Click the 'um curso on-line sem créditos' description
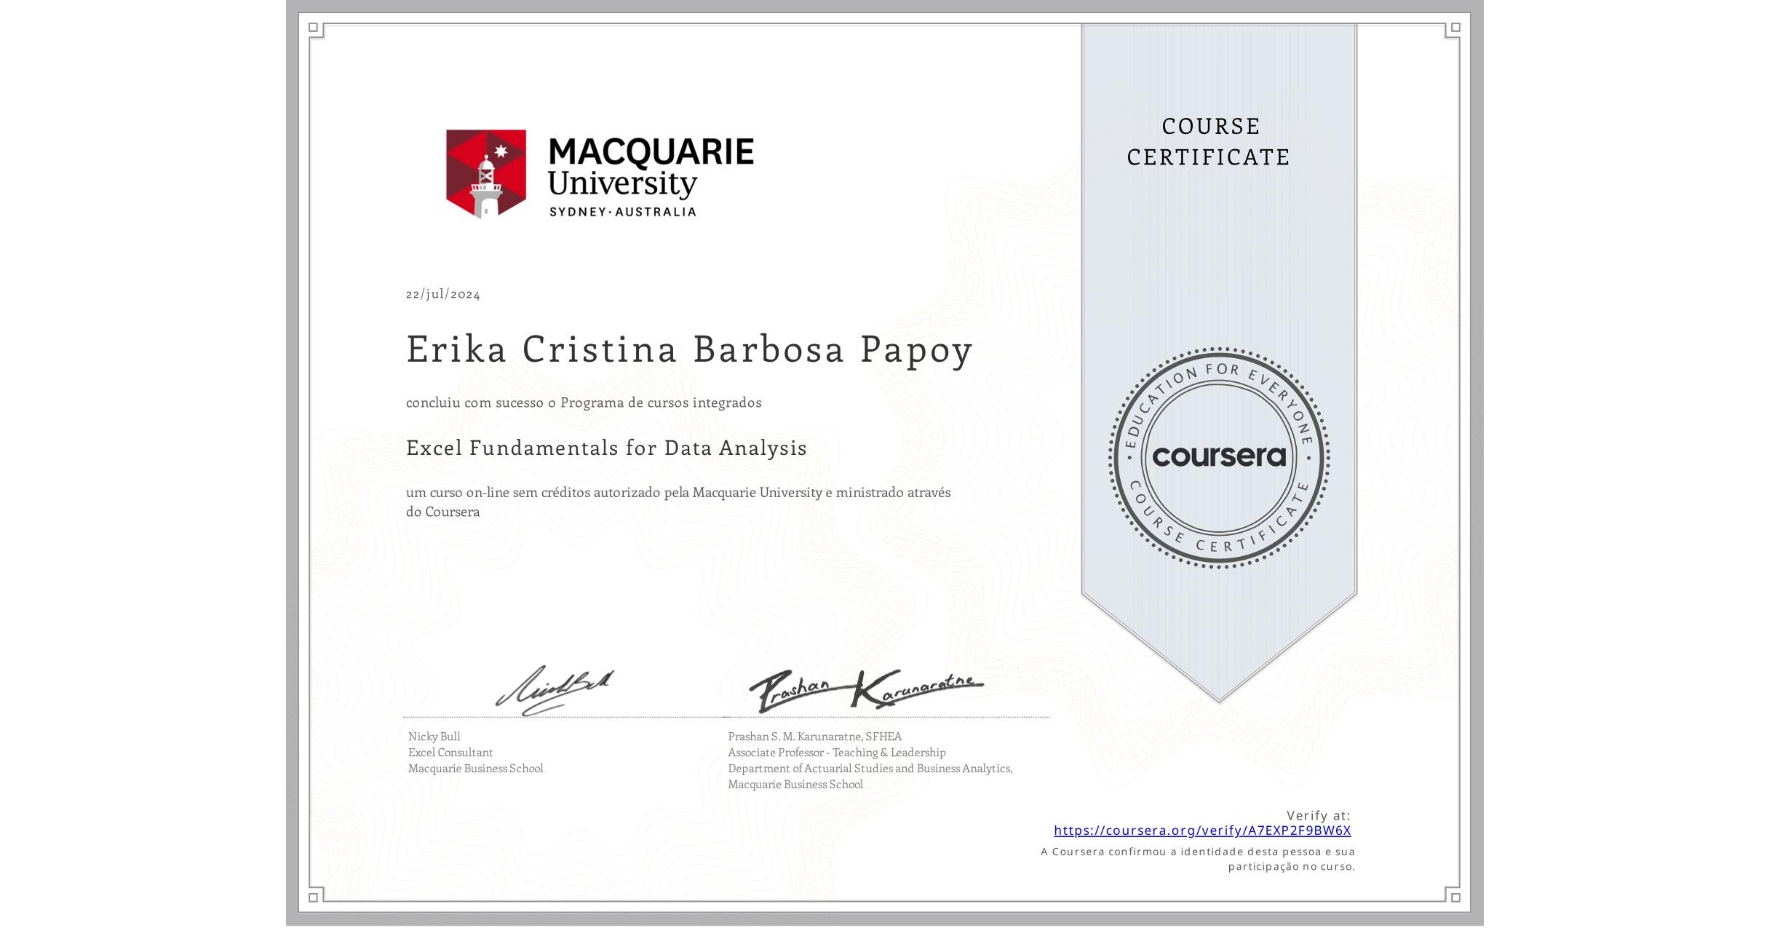Screen dimensions: 1772x928 (x=678, y=502)
